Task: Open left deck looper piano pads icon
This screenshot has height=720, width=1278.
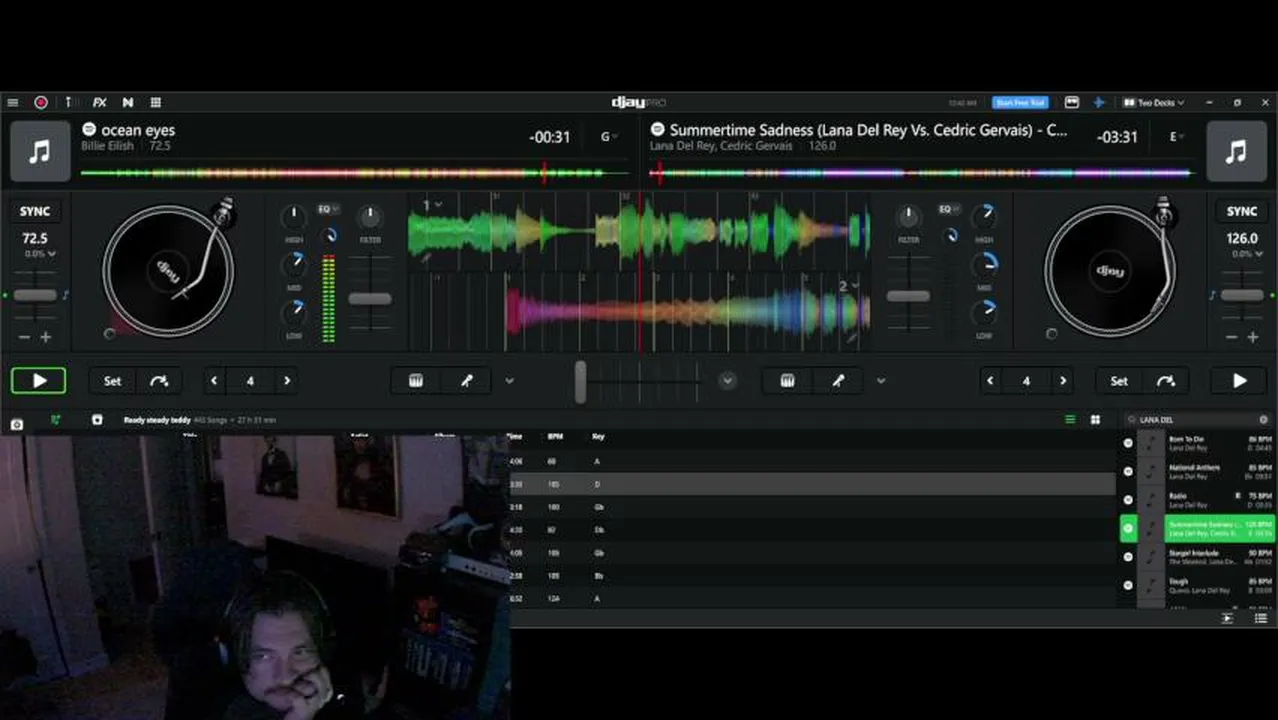Action: (x=416, y=381)
